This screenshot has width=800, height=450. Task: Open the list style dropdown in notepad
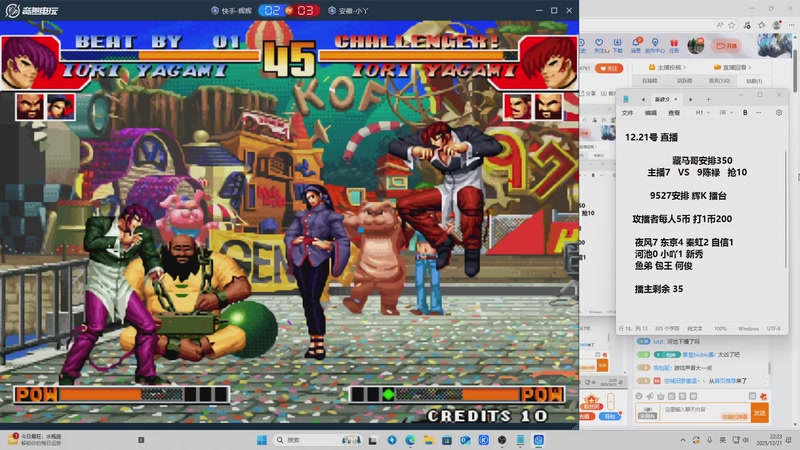click(726, 112)
